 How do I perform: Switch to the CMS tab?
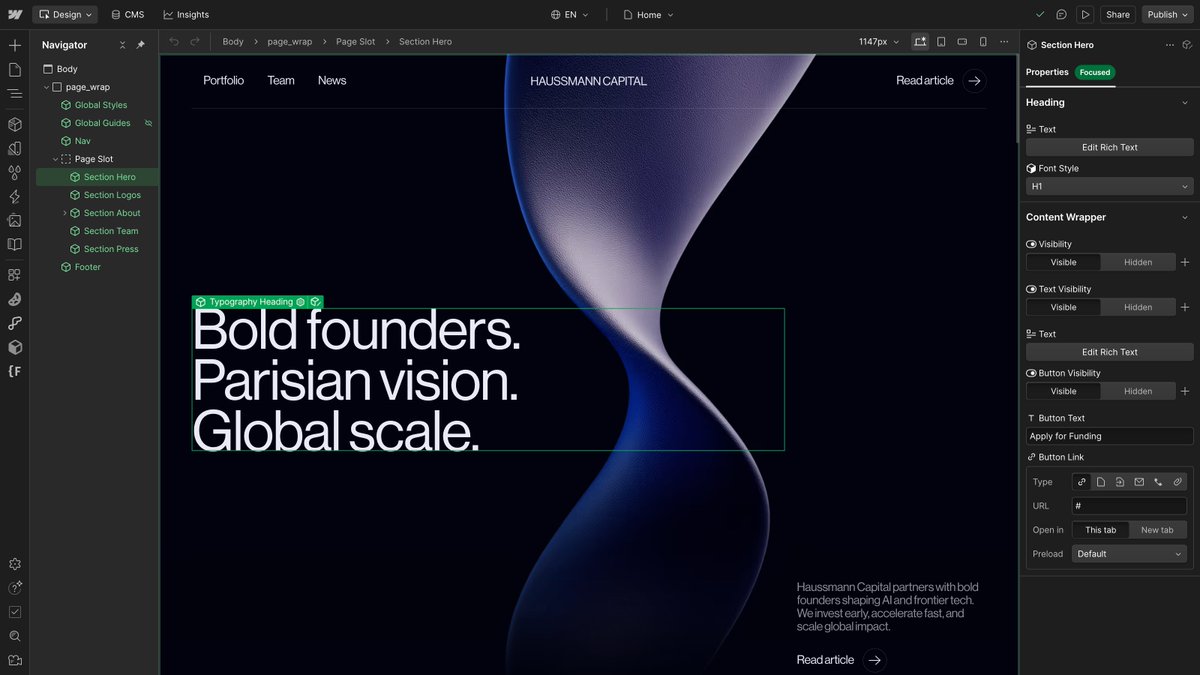tap(128, 15)
